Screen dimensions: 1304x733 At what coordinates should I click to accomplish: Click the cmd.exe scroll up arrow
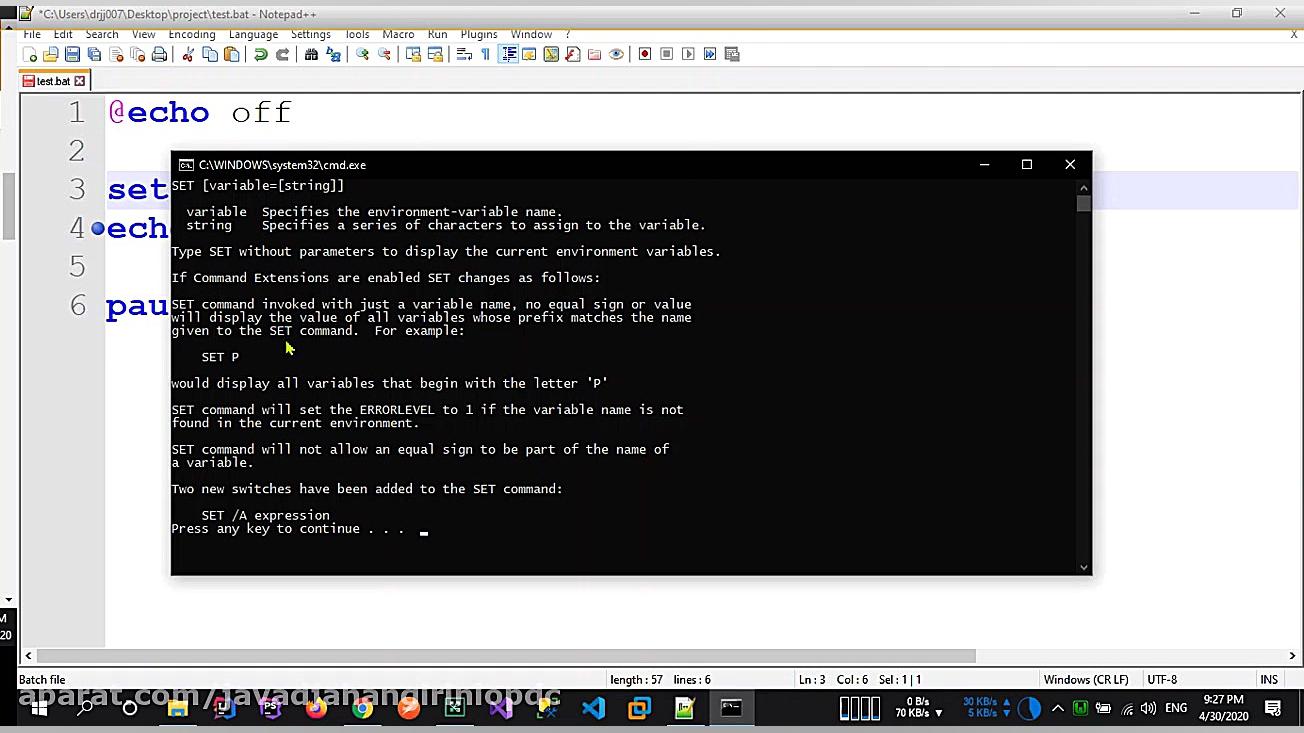[1084, 186]
